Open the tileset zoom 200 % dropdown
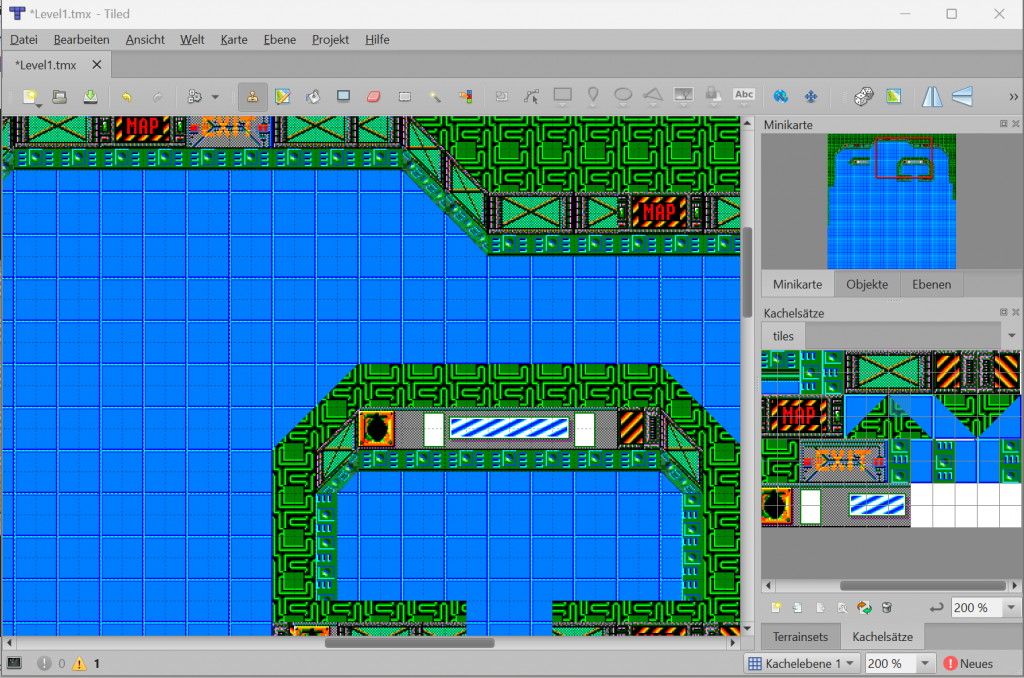Viewport: 1024px width, 678px height. 1012,608
